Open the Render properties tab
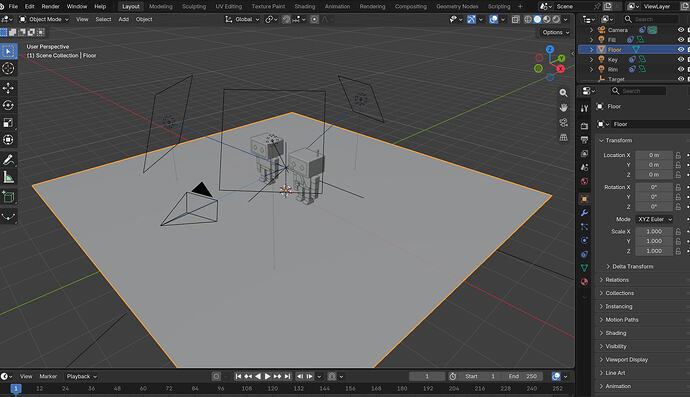Image resolution: width=690 pixels, height=397 pixels. (584, 126)
